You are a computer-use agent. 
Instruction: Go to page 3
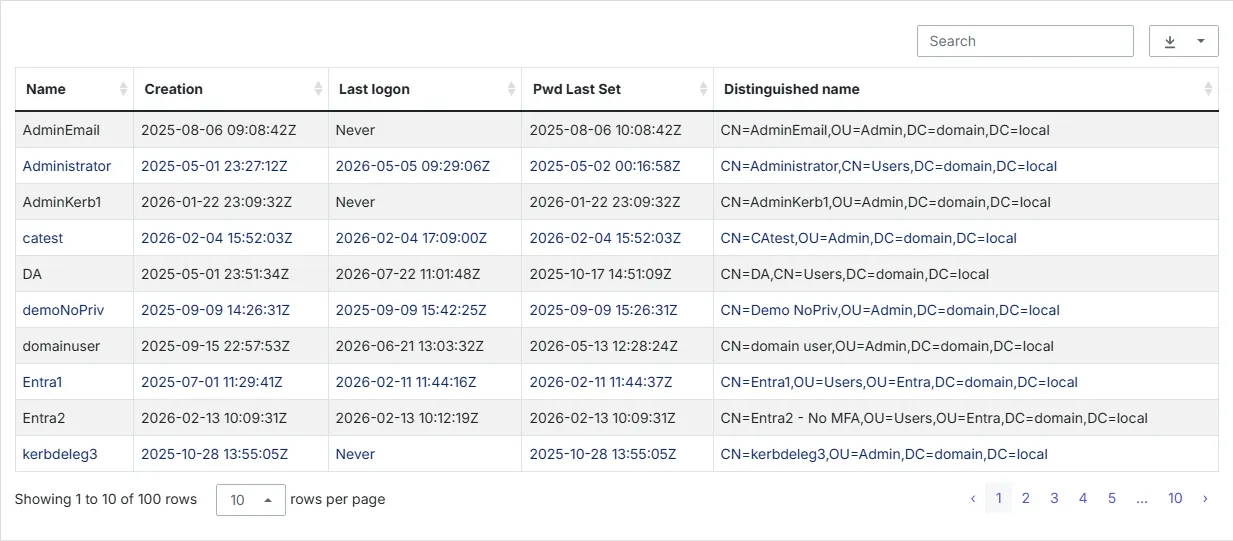[x=1054, y=498]
